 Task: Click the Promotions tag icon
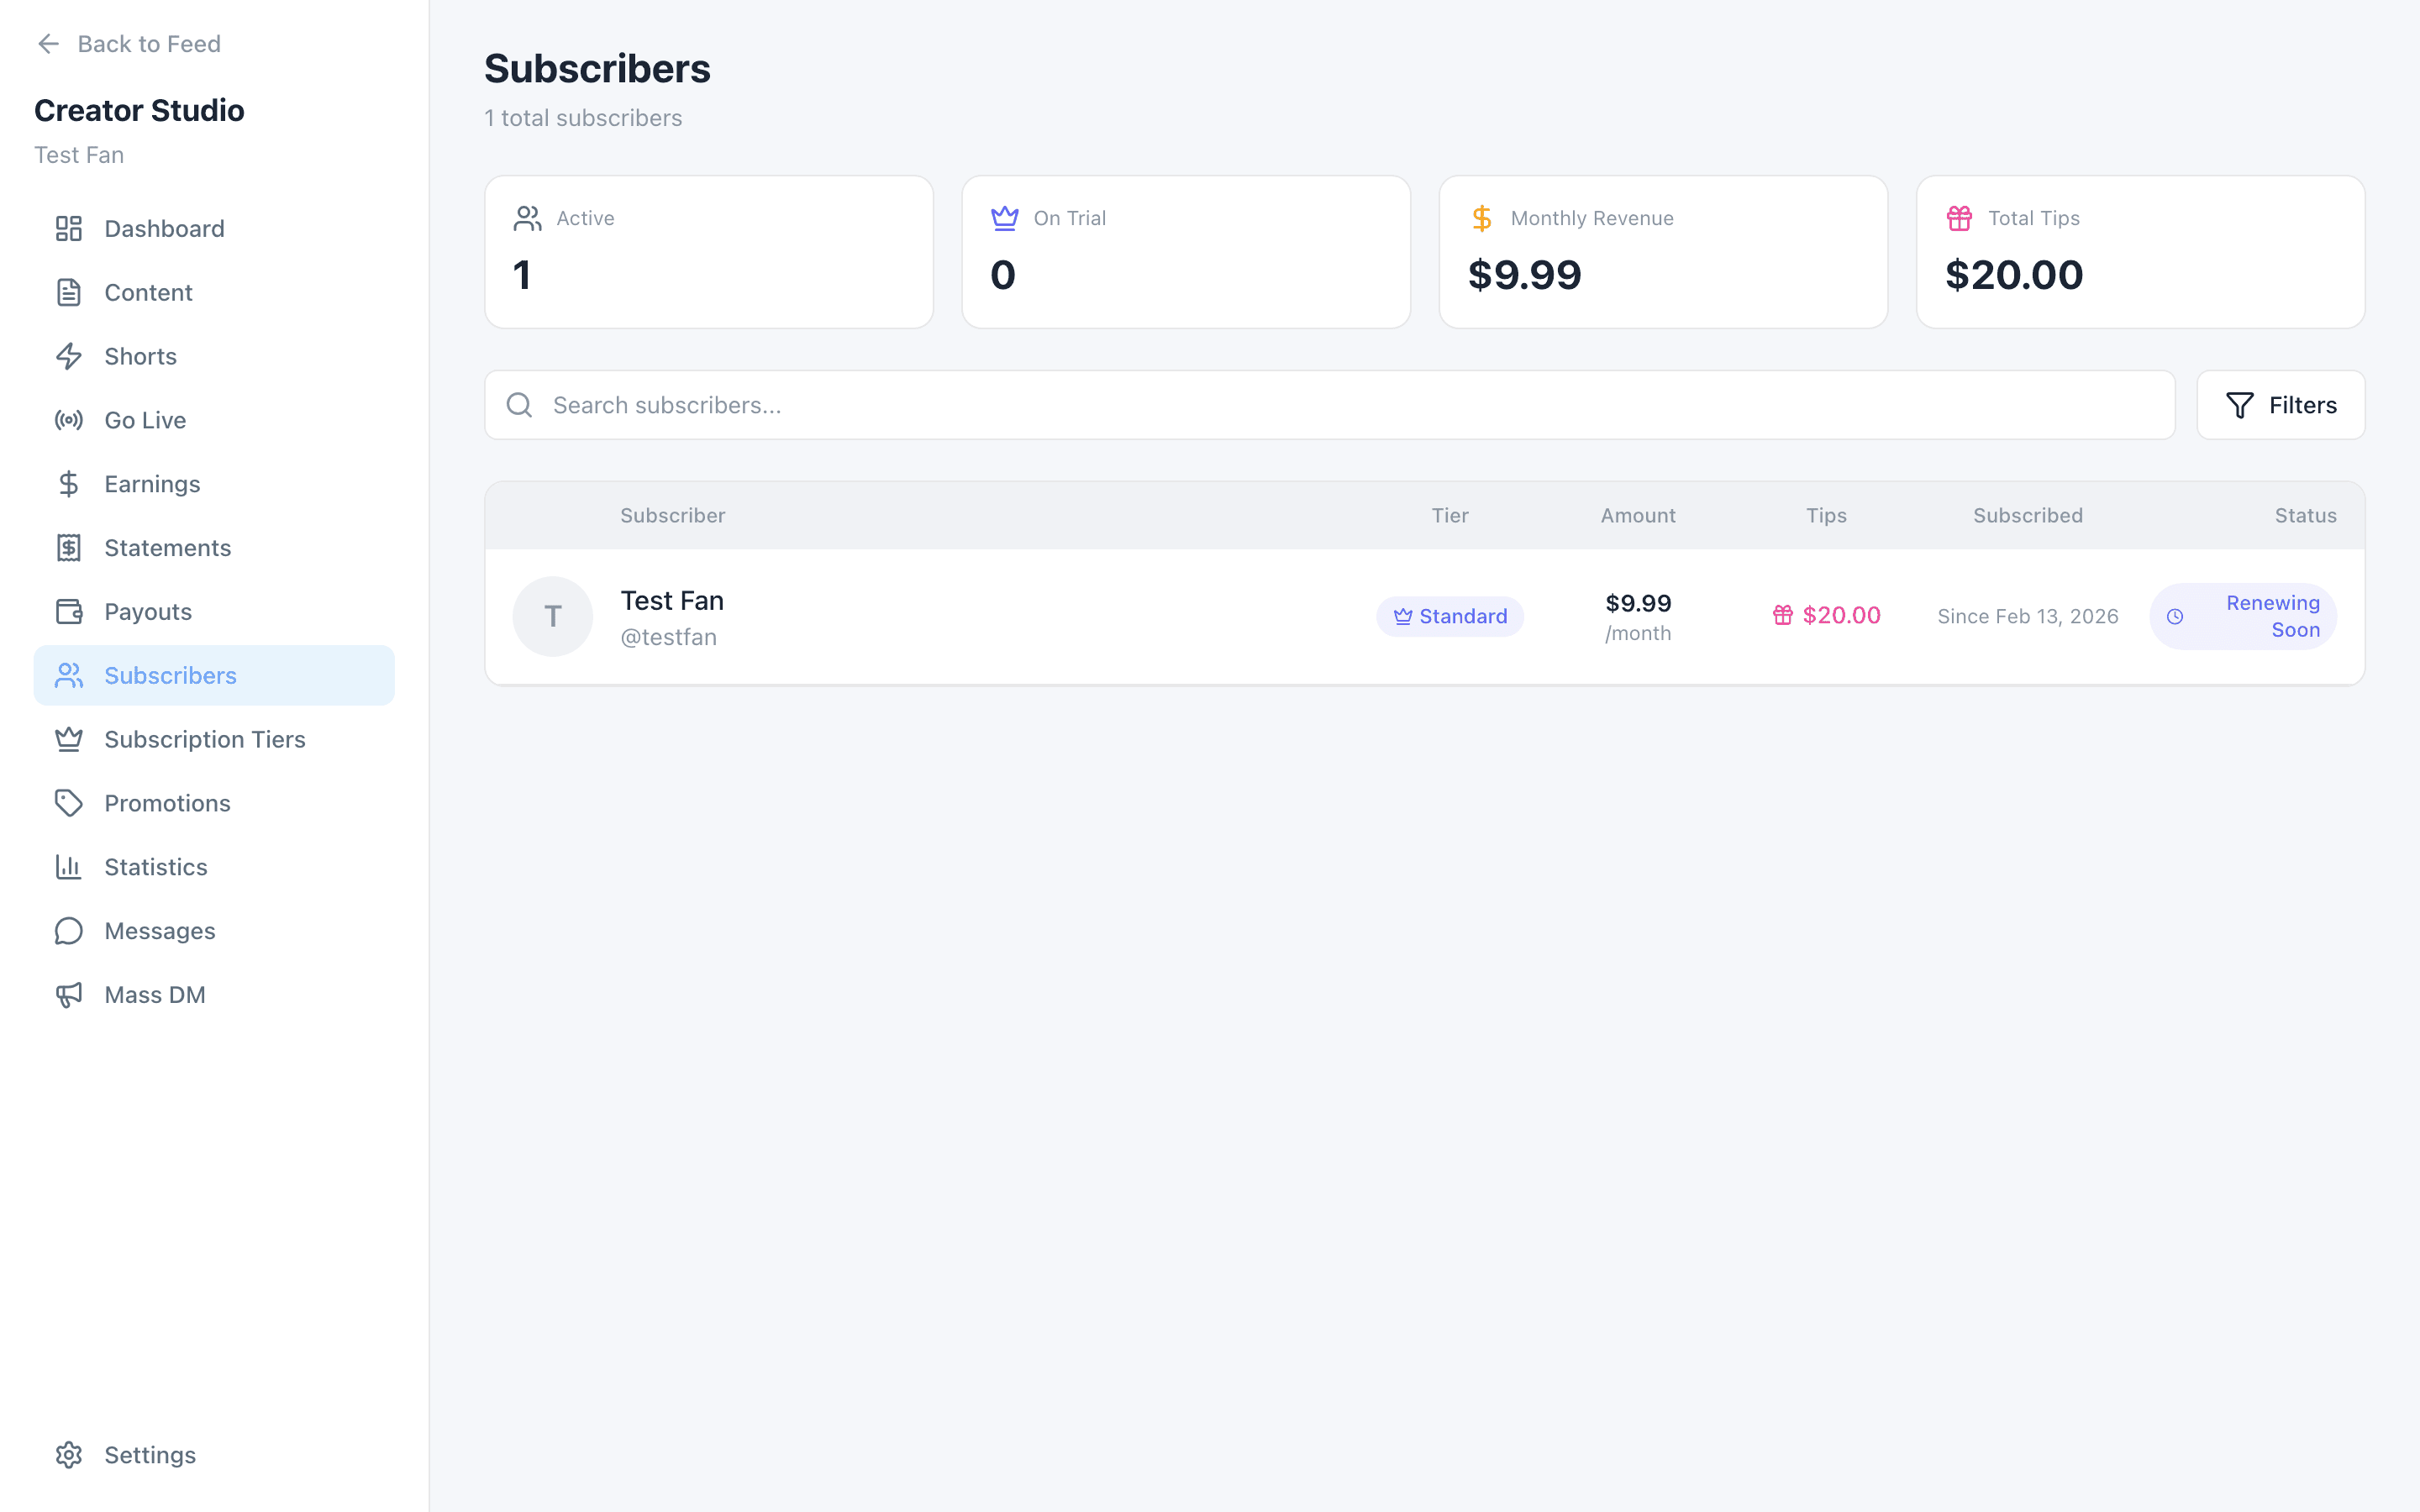[x=68, y=804]
